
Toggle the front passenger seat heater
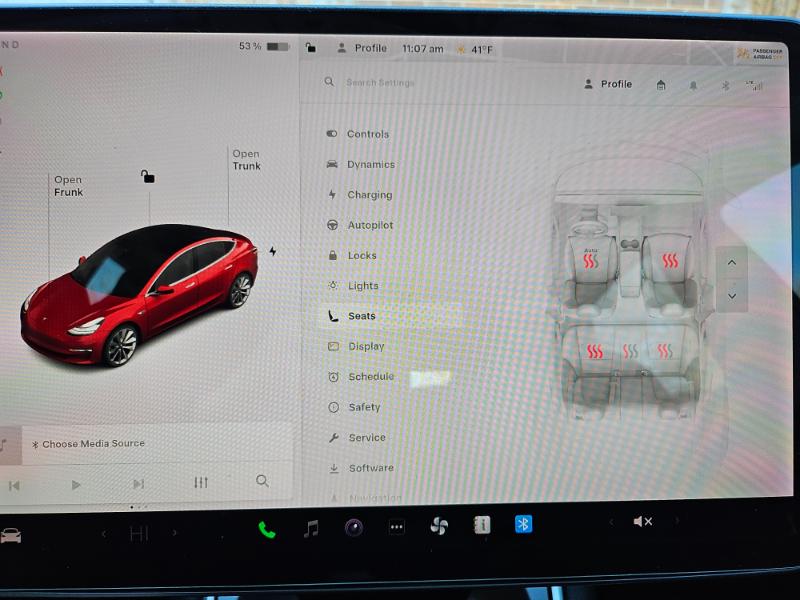pos(669,261)
